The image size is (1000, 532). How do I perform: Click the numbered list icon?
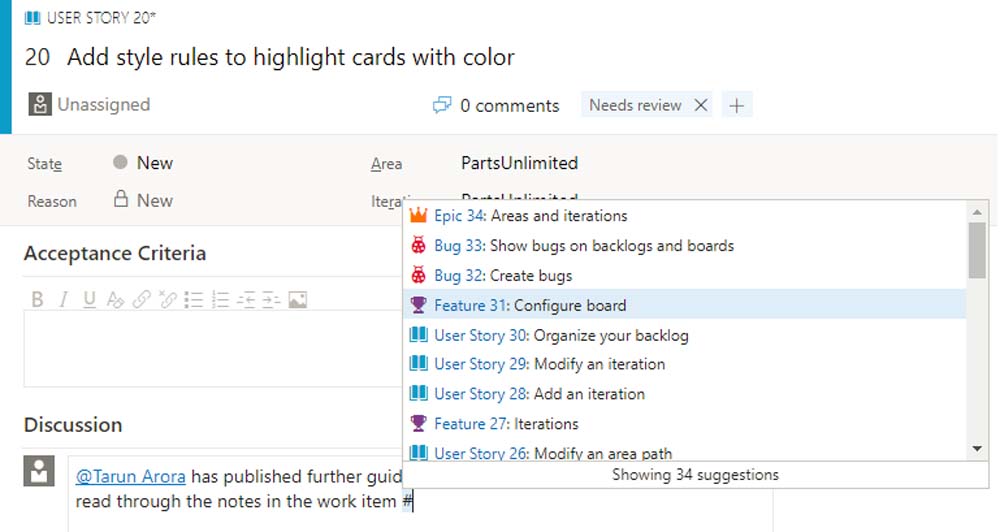tap(221, 299)
